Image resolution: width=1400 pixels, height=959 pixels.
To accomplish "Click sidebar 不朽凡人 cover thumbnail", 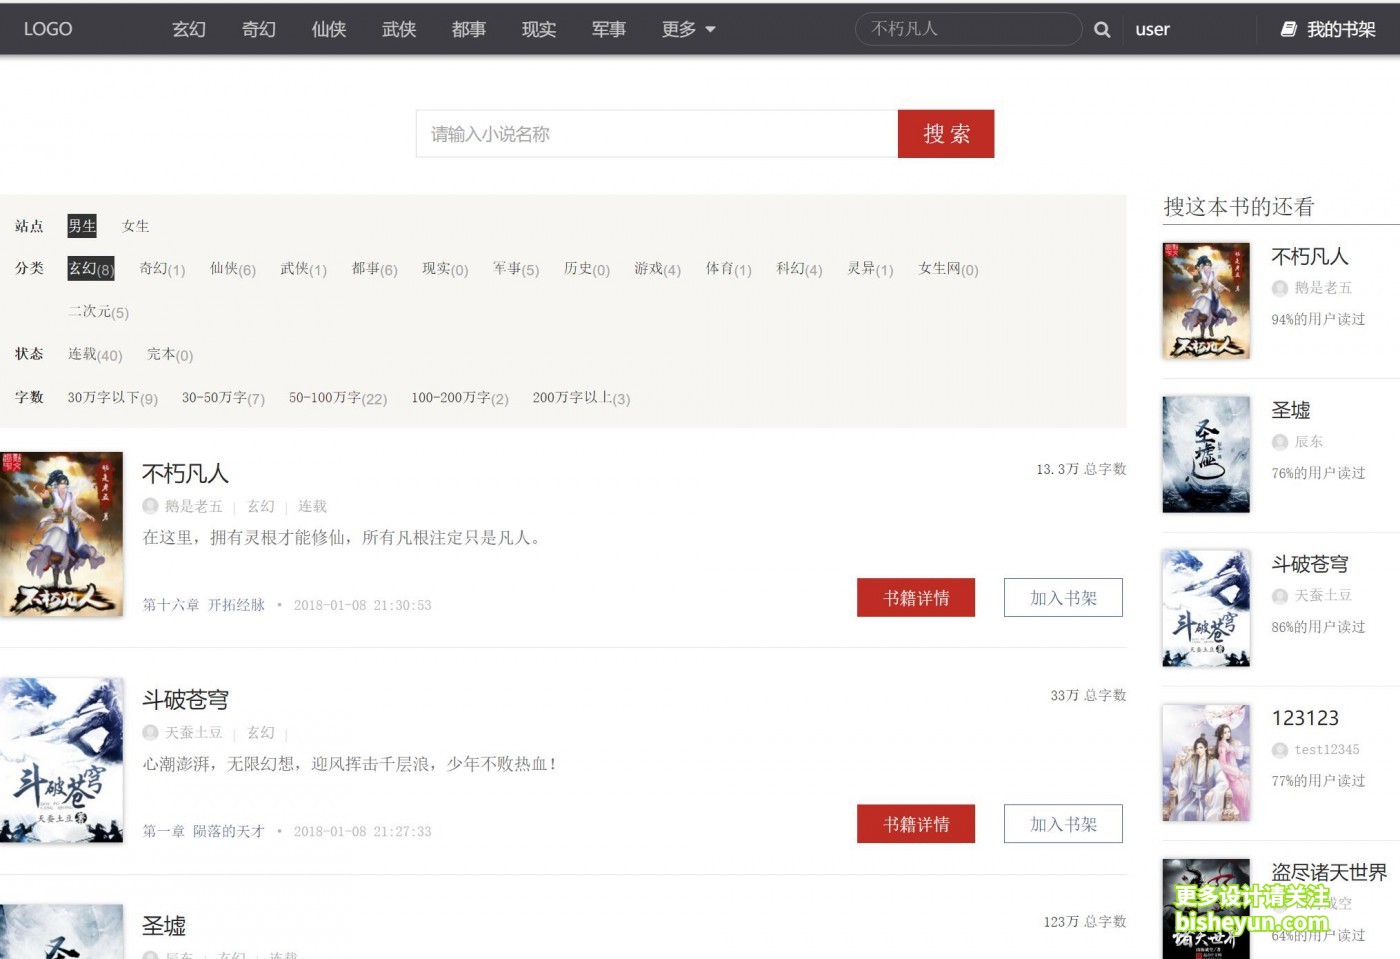I will (1206, 301).
